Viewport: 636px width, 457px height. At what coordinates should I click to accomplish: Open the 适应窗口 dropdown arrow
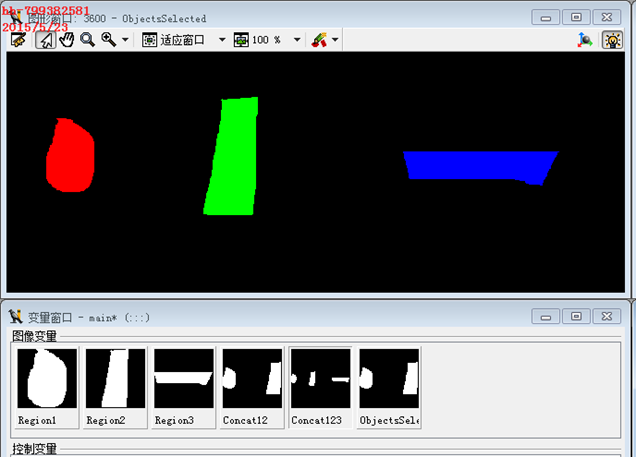[x=222, y=40]
